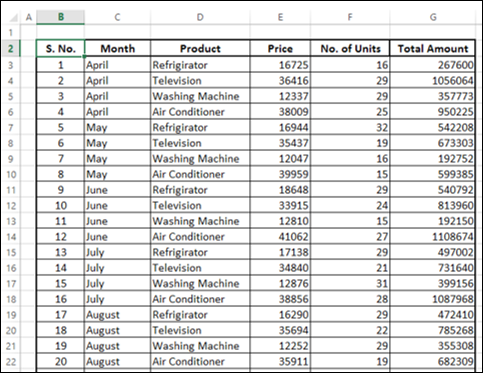
Task: Select row 2 header
Action: pos(10,48)
